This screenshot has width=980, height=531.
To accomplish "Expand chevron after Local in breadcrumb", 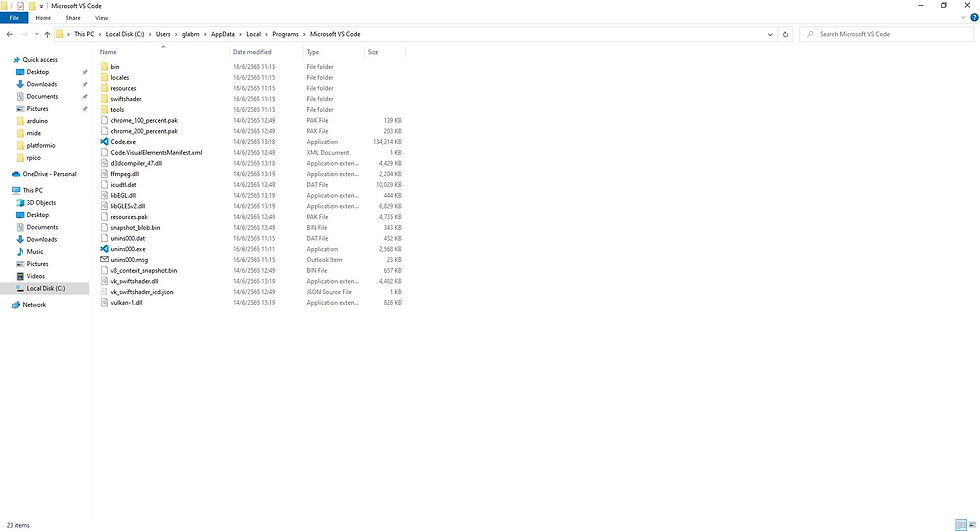I will (267, 34).
